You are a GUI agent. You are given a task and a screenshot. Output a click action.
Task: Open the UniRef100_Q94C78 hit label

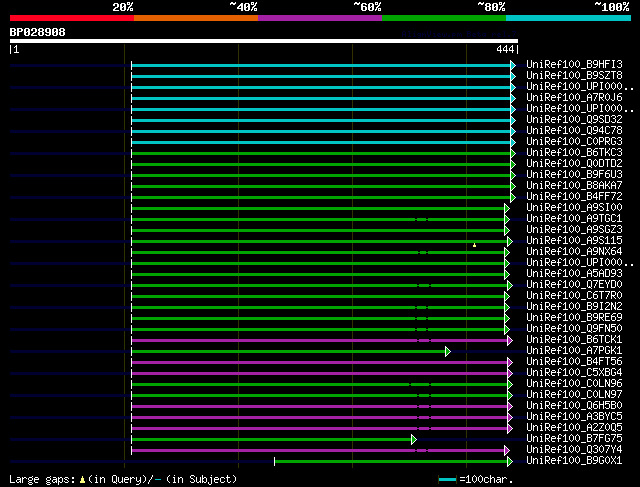[x=574, y=131]
